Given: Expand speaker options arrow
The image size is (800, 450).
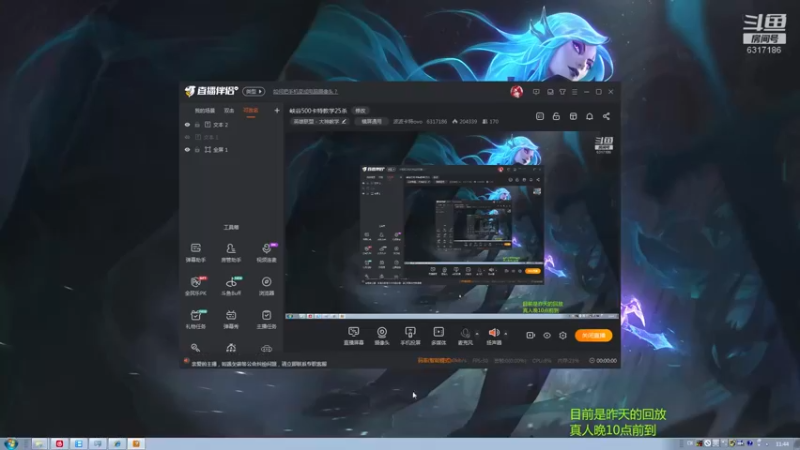Looking at the screenshot, I should coord(506,334).
